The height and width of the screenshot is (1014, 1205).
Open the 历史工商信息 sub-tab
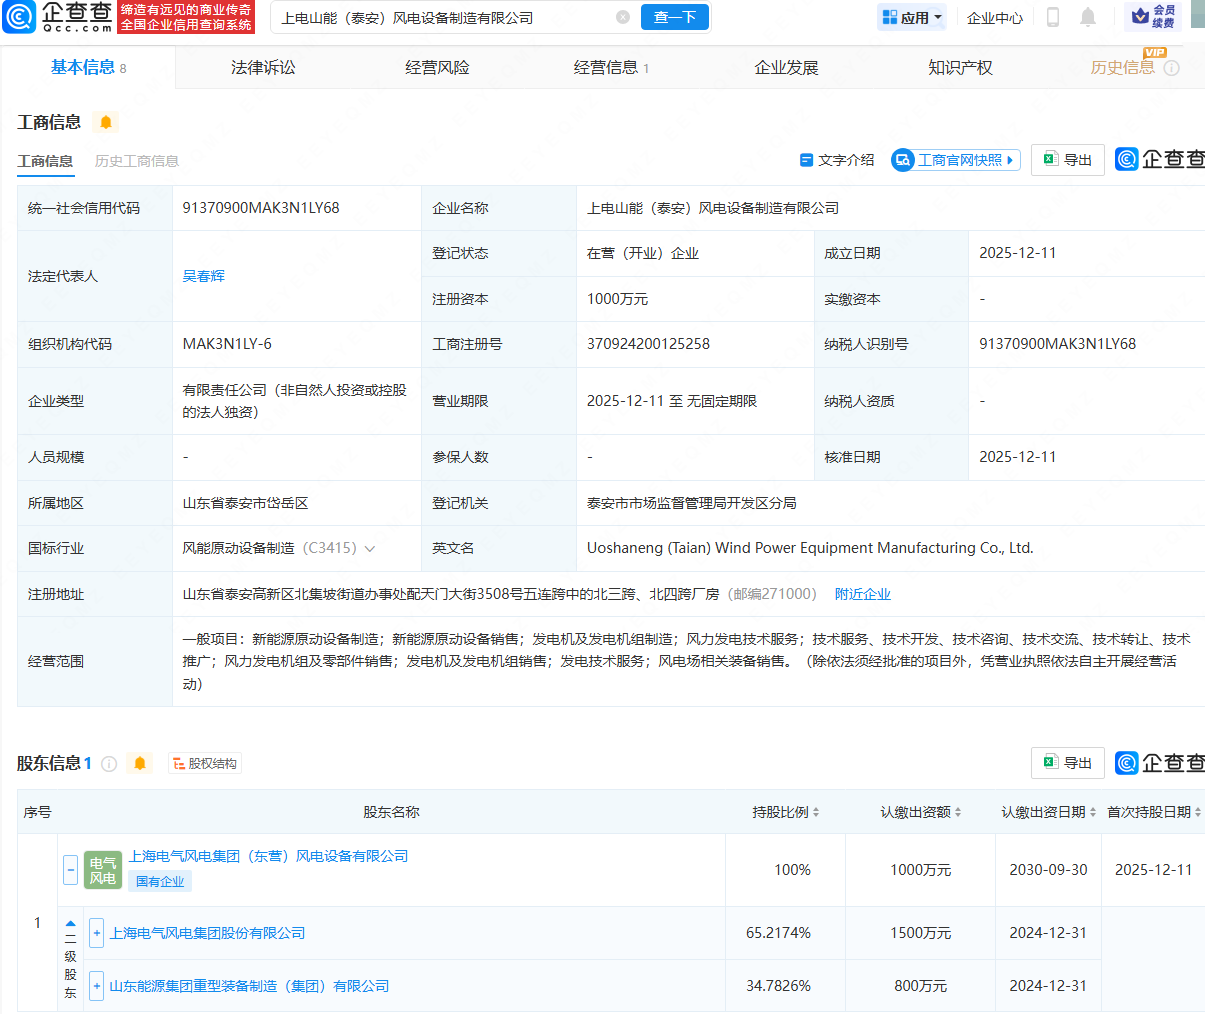tap(137, 159)
